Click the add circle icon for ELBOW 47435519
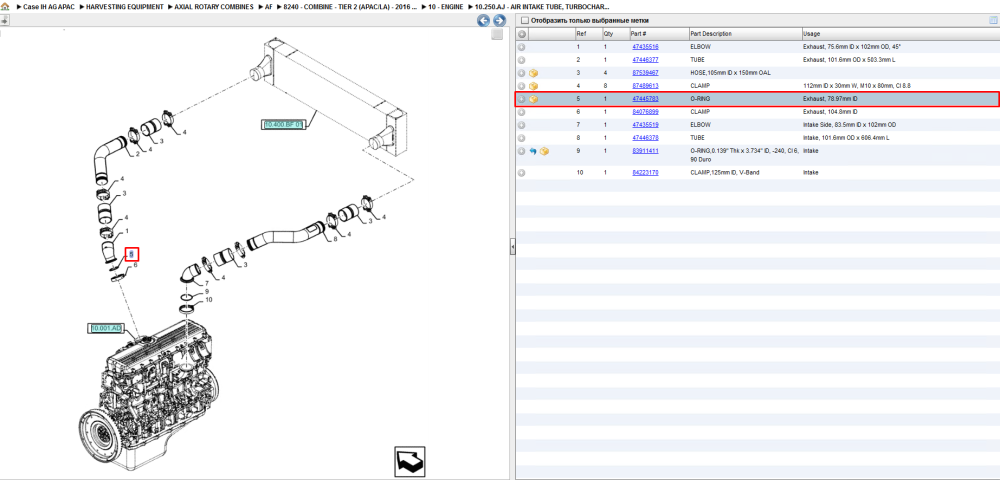This screenshot has width=1000, height=480. 522,125
